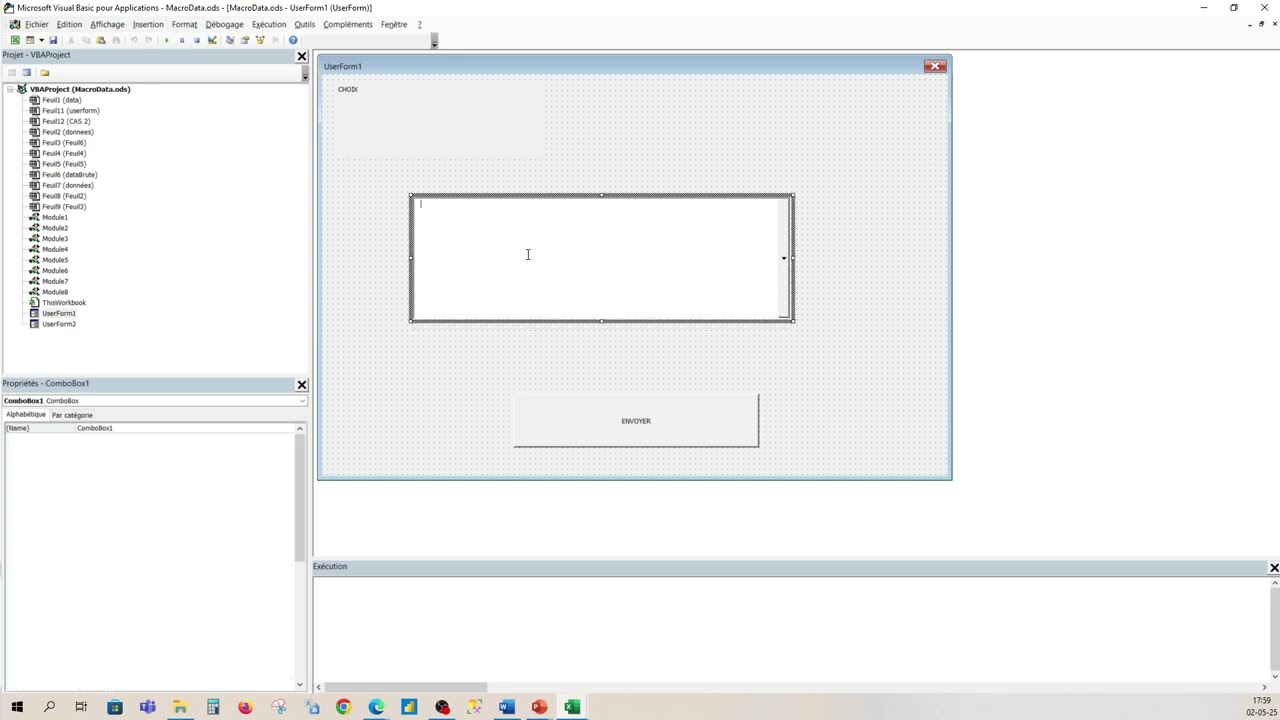Select Feuil1 (data) in project tree
Viewport: 1280px width, 720px height.
(x=61, y=100)
